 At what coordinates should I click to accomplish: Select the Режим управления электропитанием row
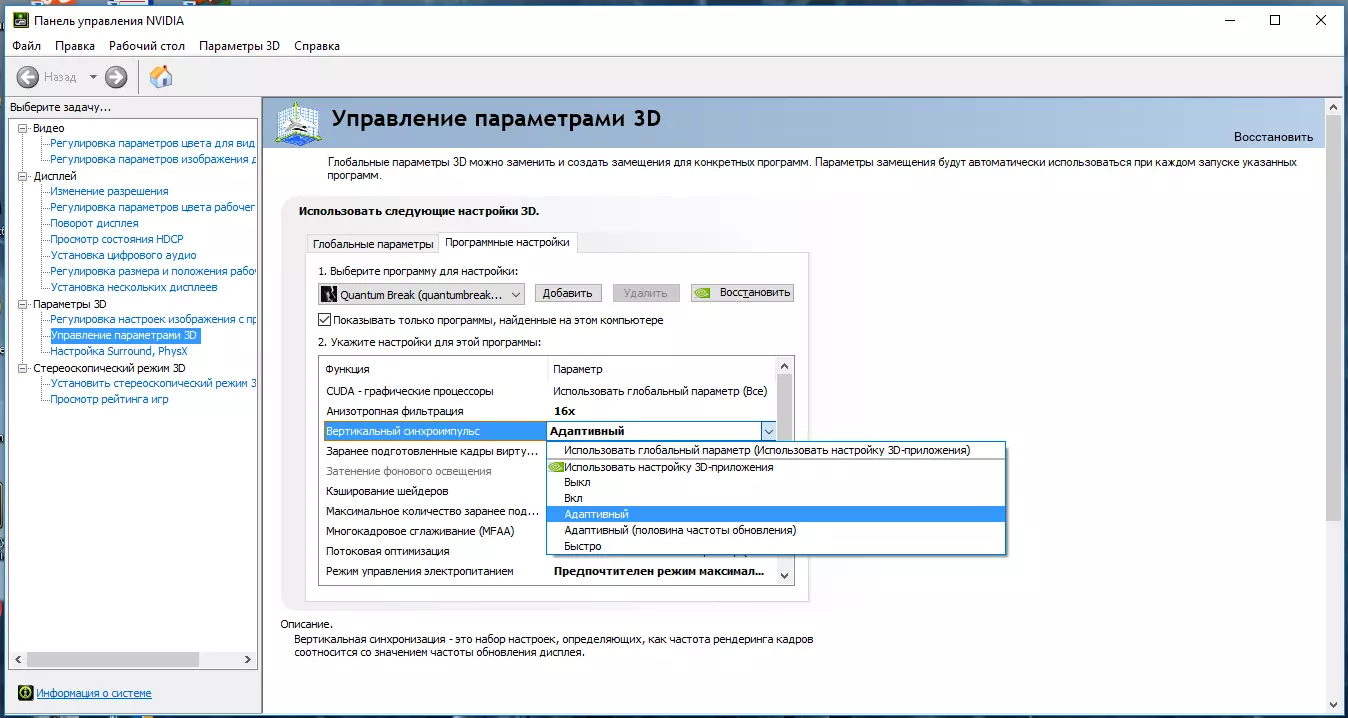547,571
